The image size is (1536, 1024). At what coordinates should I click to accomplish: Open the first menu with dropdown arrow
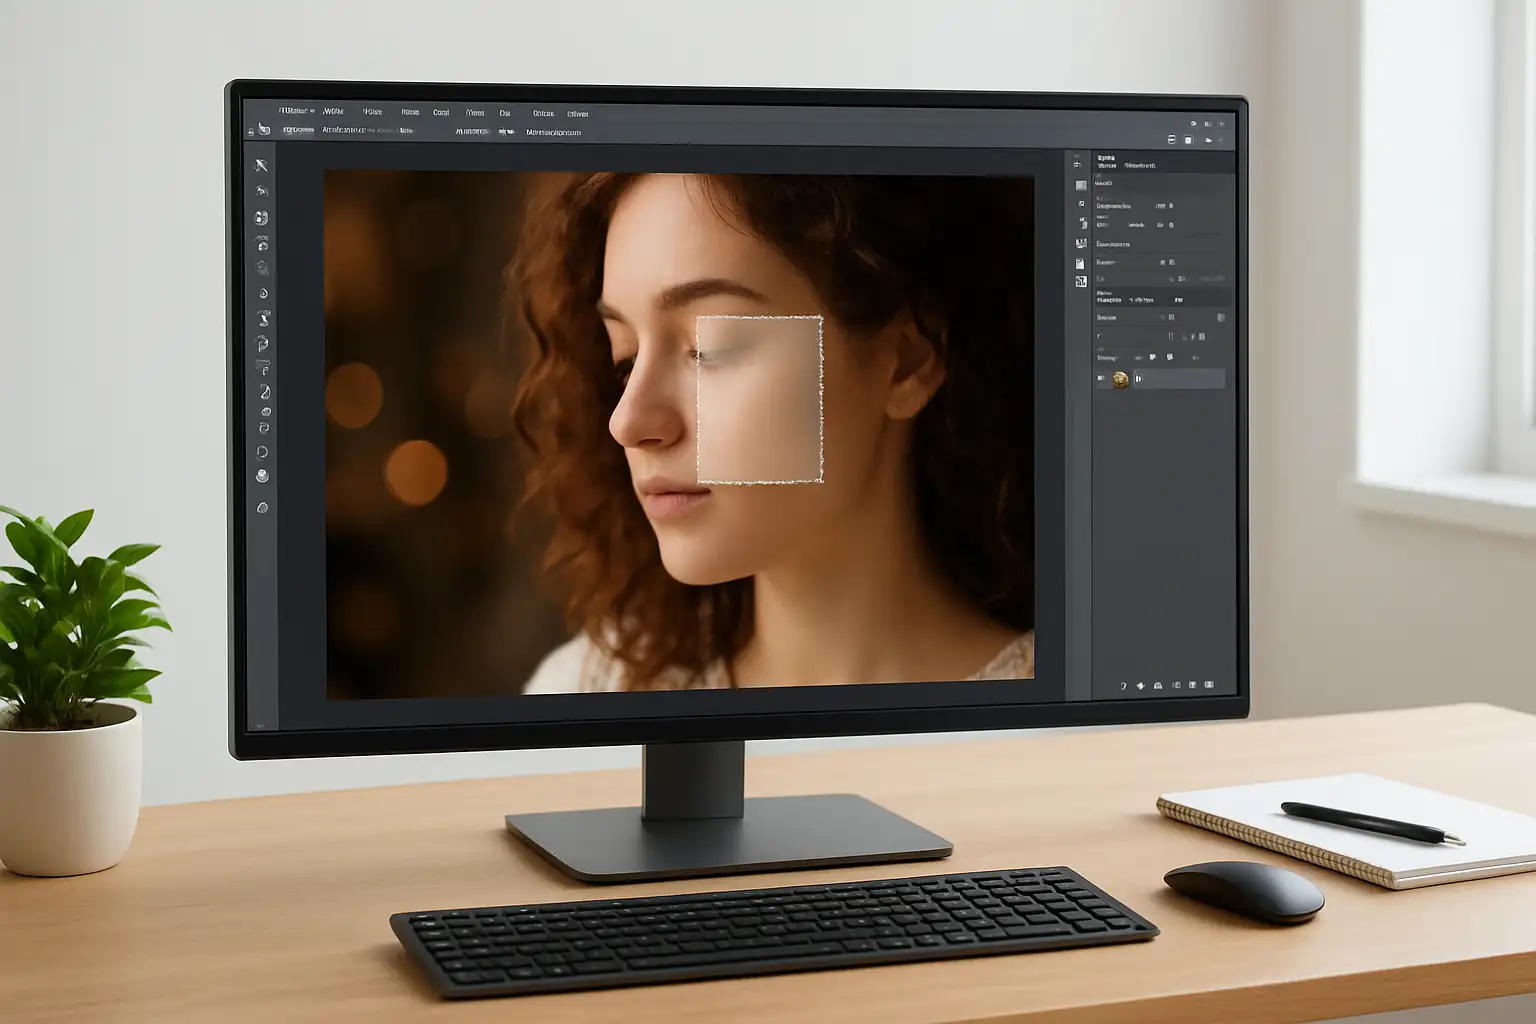click(x=296, y=111)
